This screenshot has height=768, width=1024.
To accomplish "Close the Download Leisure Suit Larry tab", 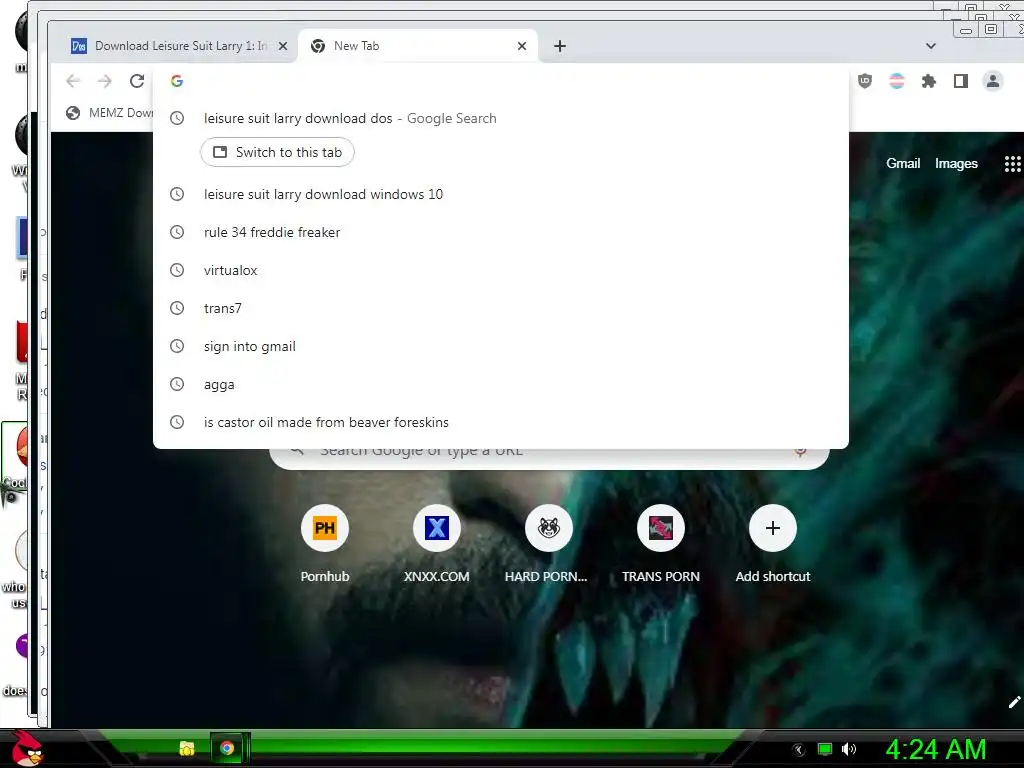I will coord(283,46).
